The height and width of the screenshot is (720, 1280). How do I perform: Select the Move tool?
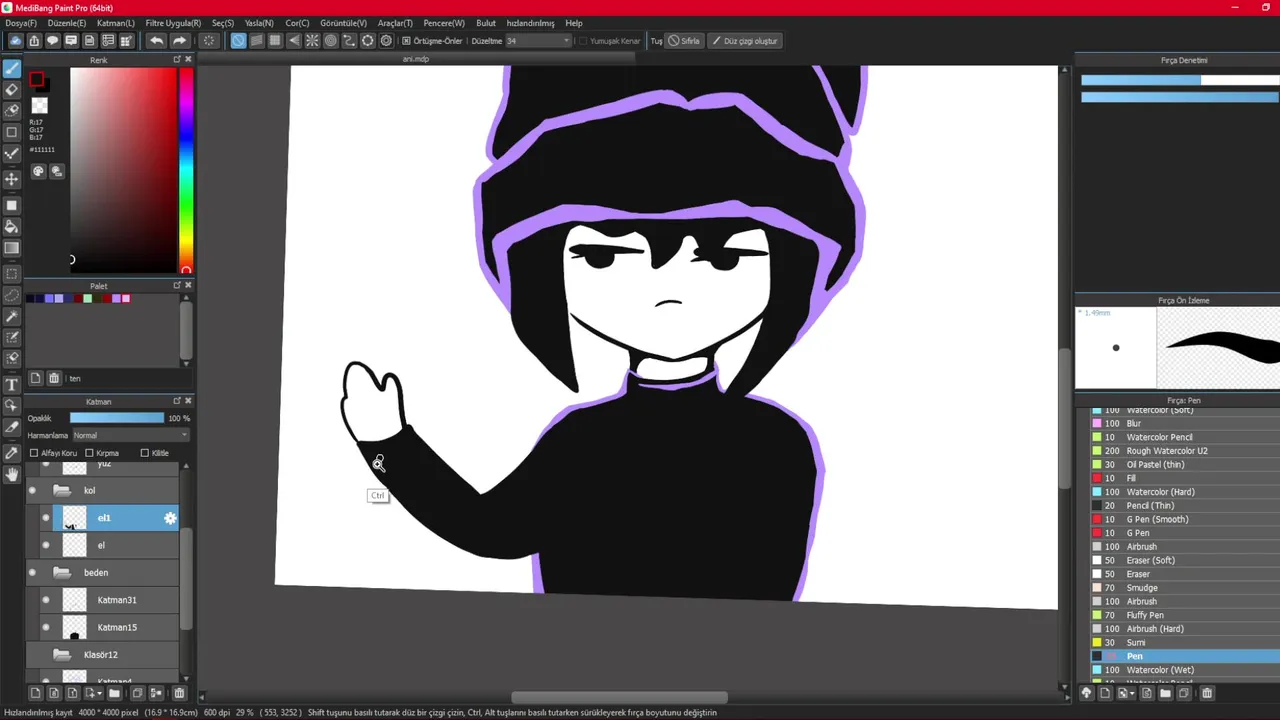point(12,179)
